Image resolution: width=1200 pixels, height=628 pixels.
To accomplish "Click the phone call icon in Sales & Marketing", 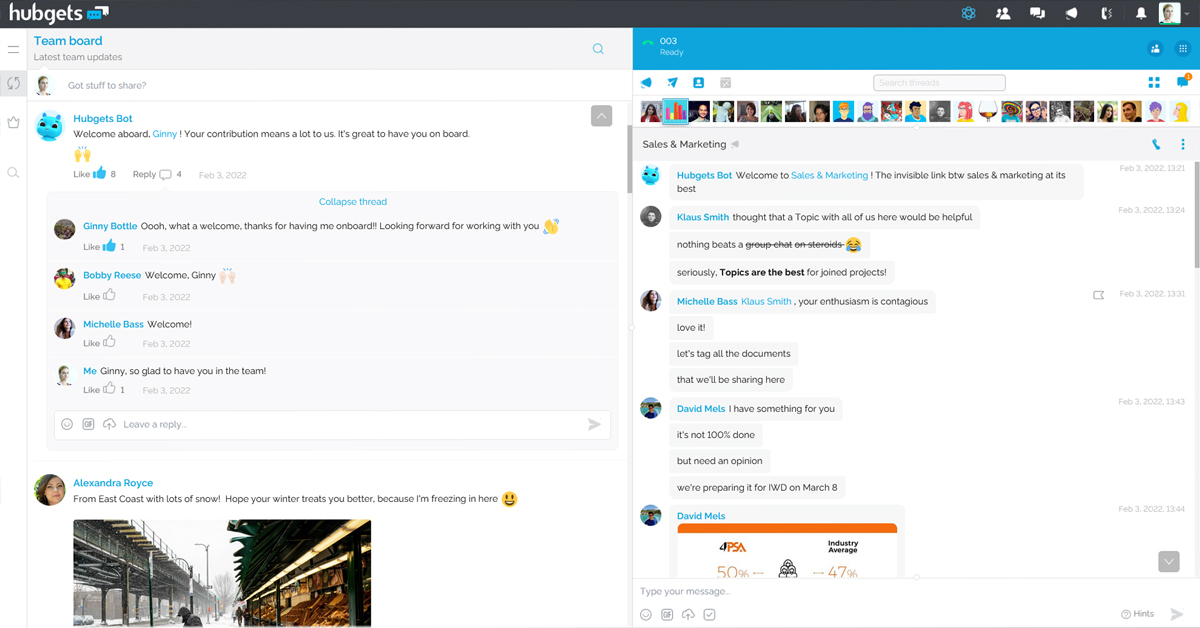I will pos(1157,145).
